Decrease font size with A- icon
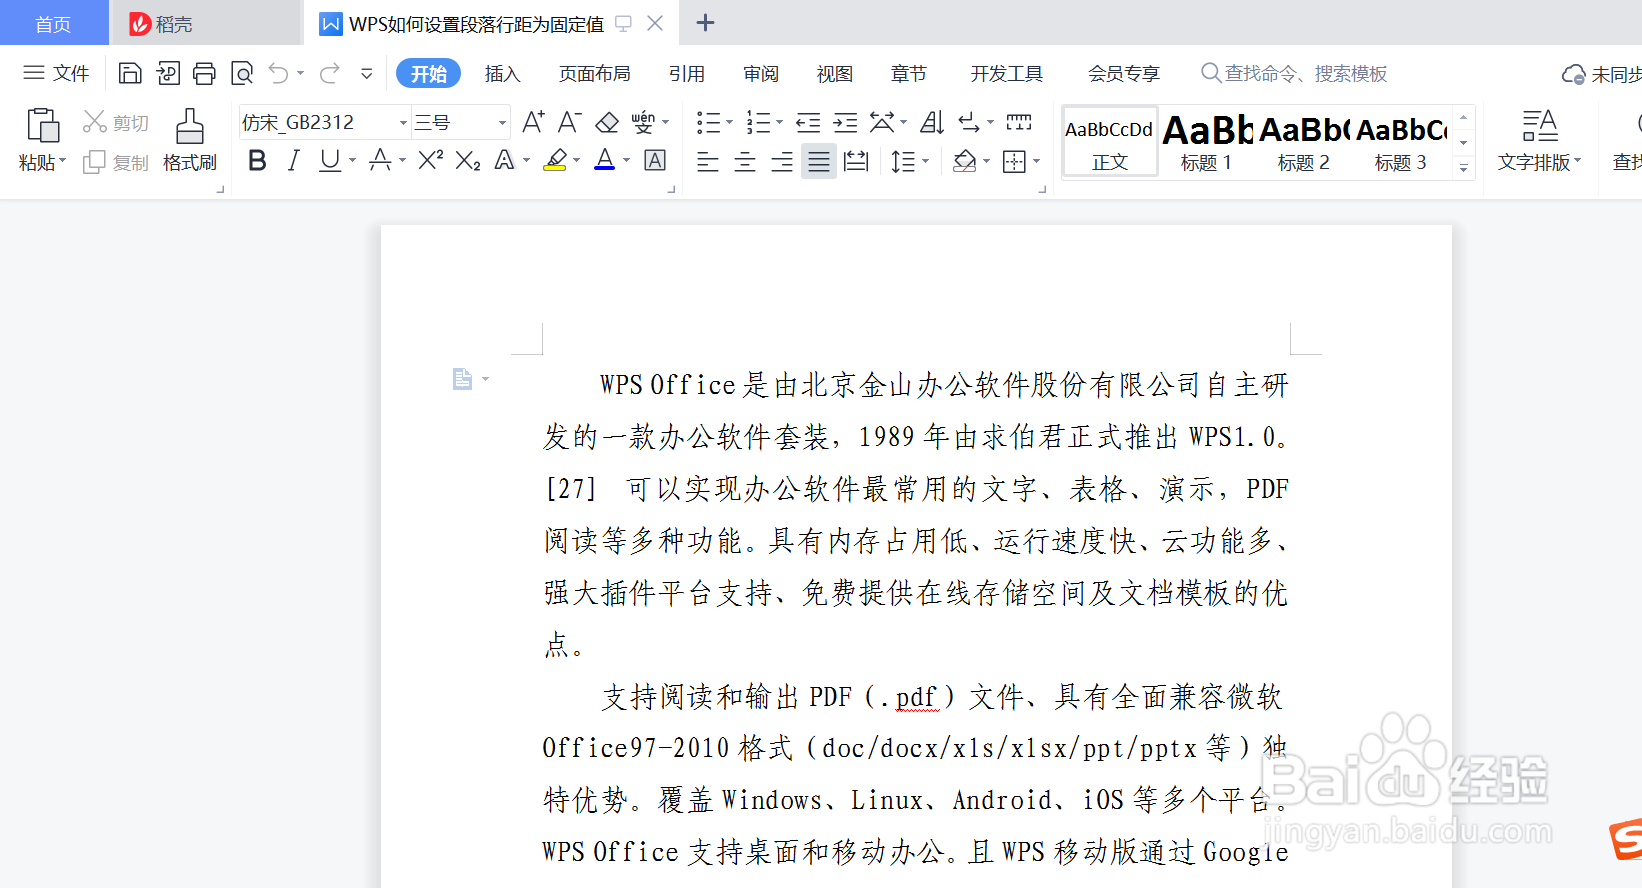This screenshot has height=888, width=1642. pyautogui.click(x=569, y=122)
